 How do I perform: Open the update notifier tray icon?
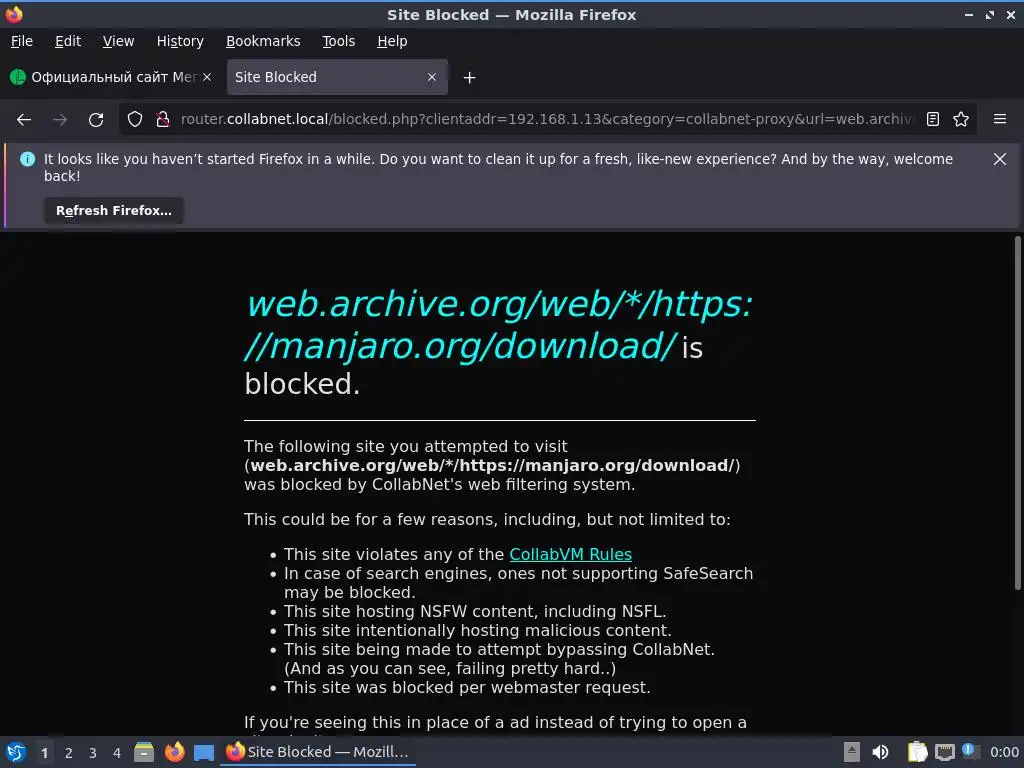click(970, 752)
